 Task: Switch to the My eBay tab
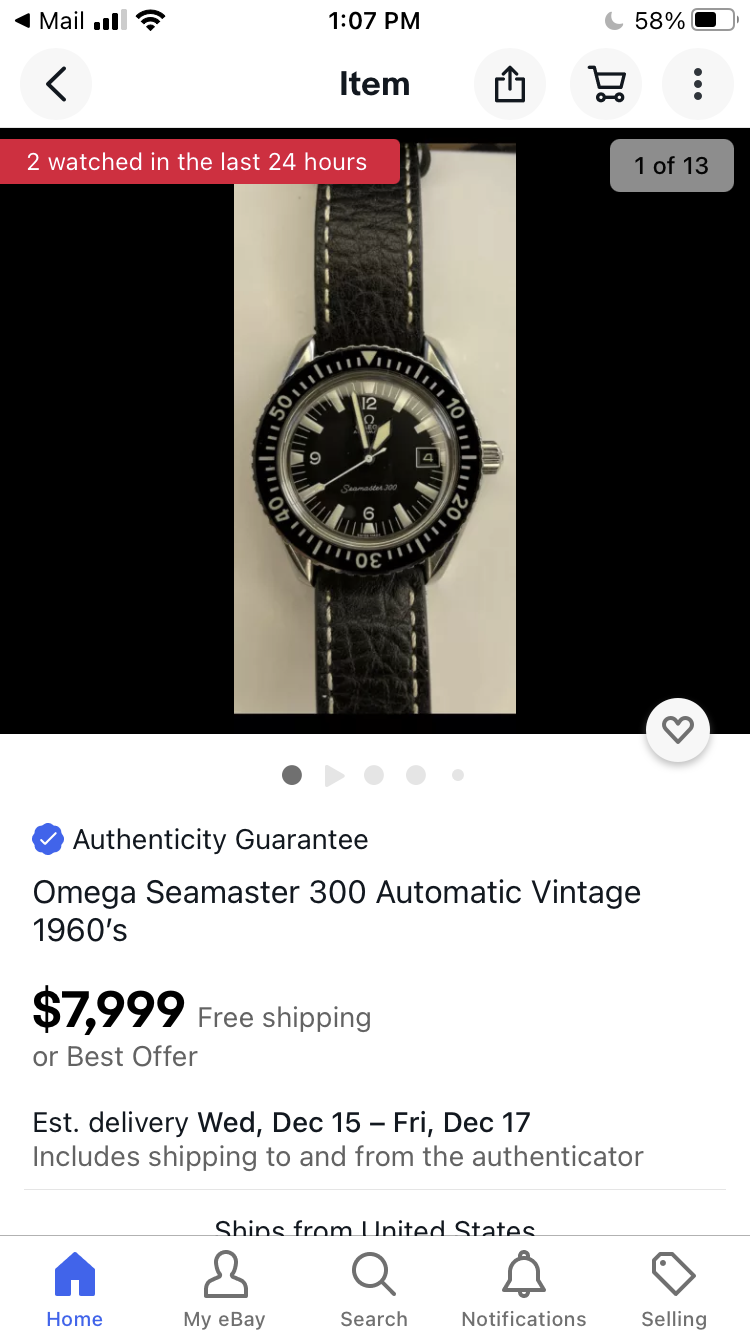point(225,1290)
